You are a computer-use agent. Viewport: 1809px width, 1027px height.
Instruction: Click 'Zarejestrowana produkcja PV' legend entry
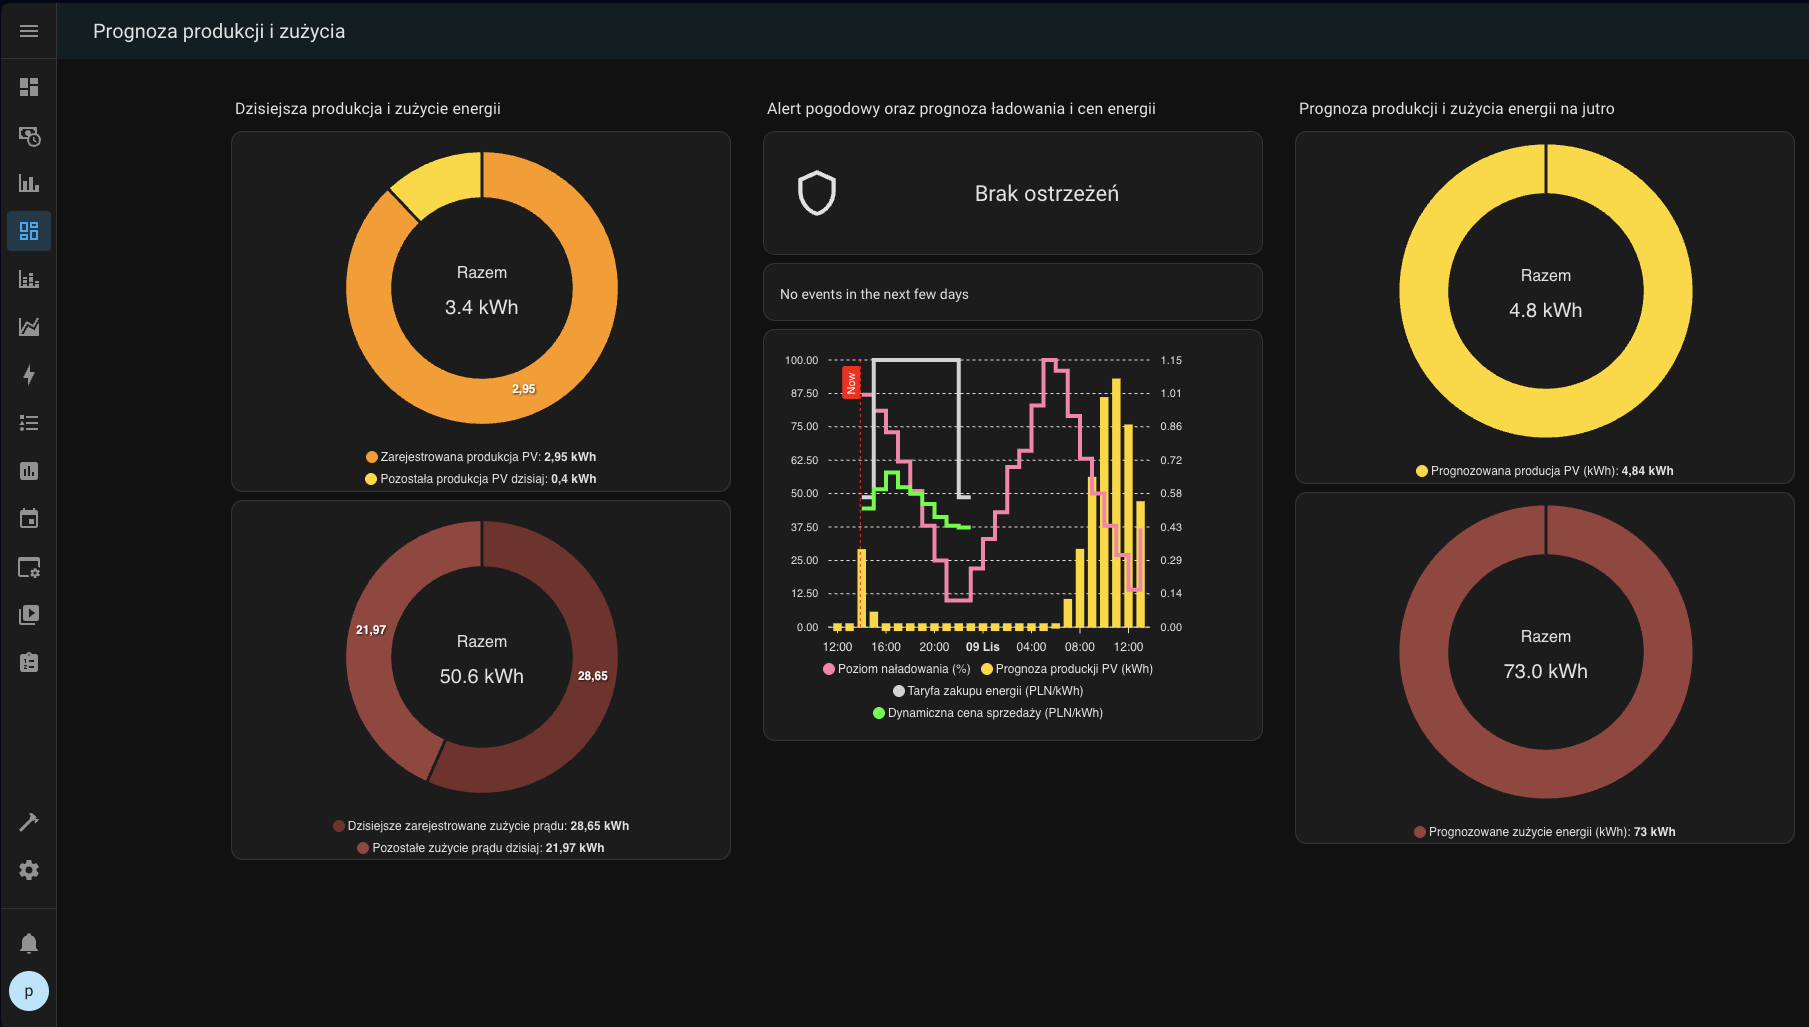click(x=481, y=457)
